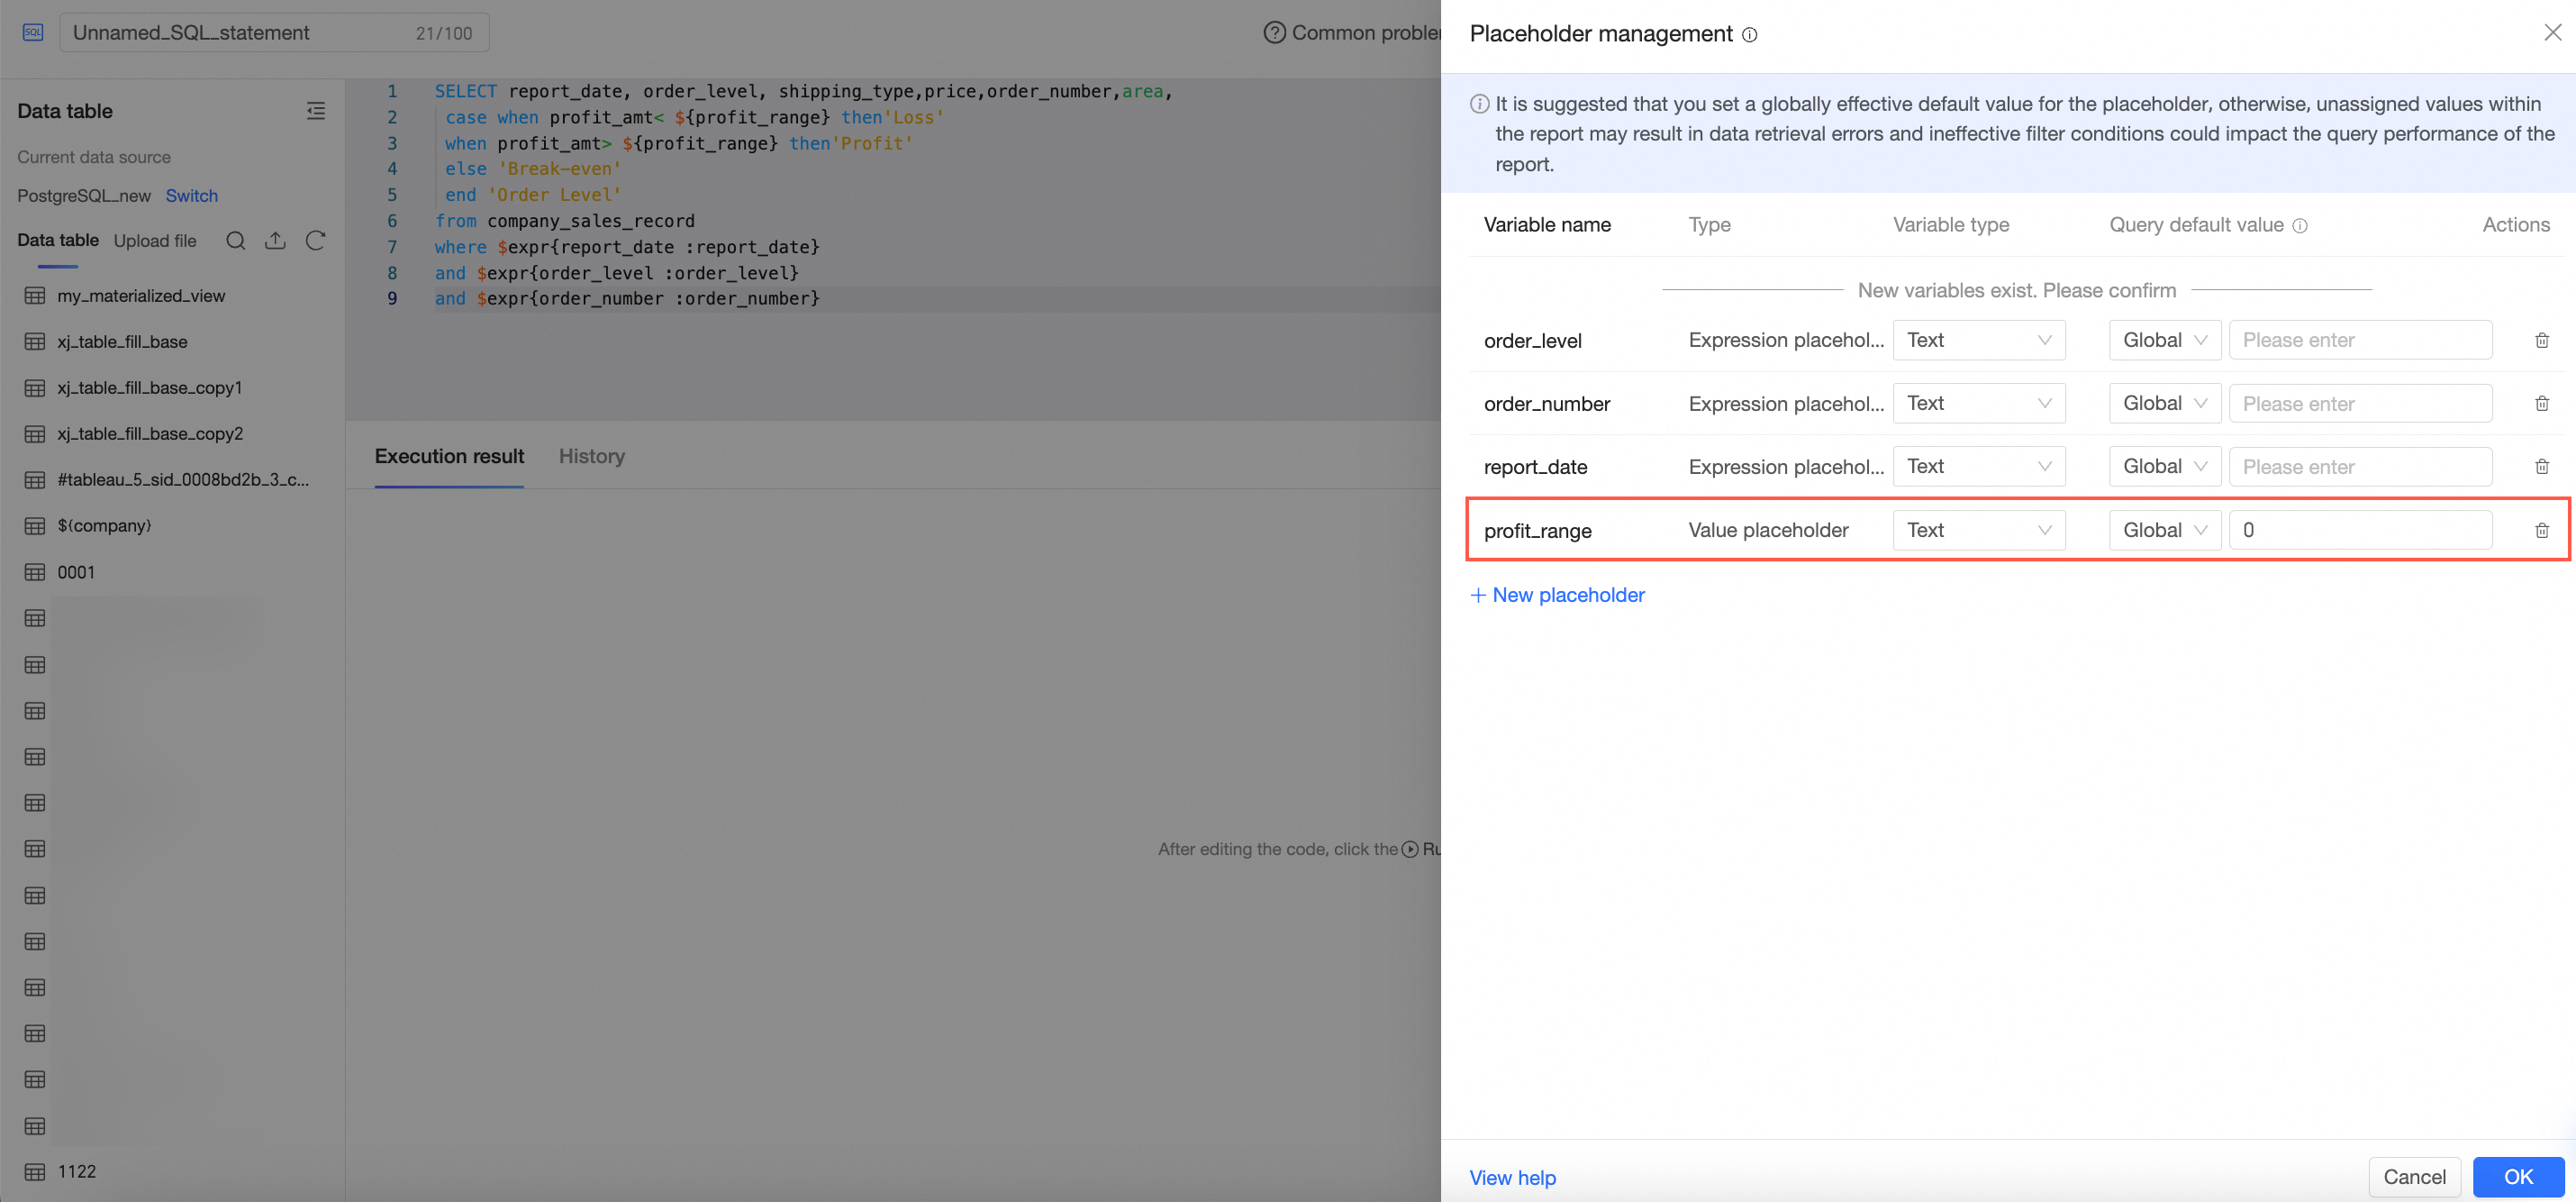
Task: Expand Variable type dropdown for profit_range
Action: pos(1978,530)
